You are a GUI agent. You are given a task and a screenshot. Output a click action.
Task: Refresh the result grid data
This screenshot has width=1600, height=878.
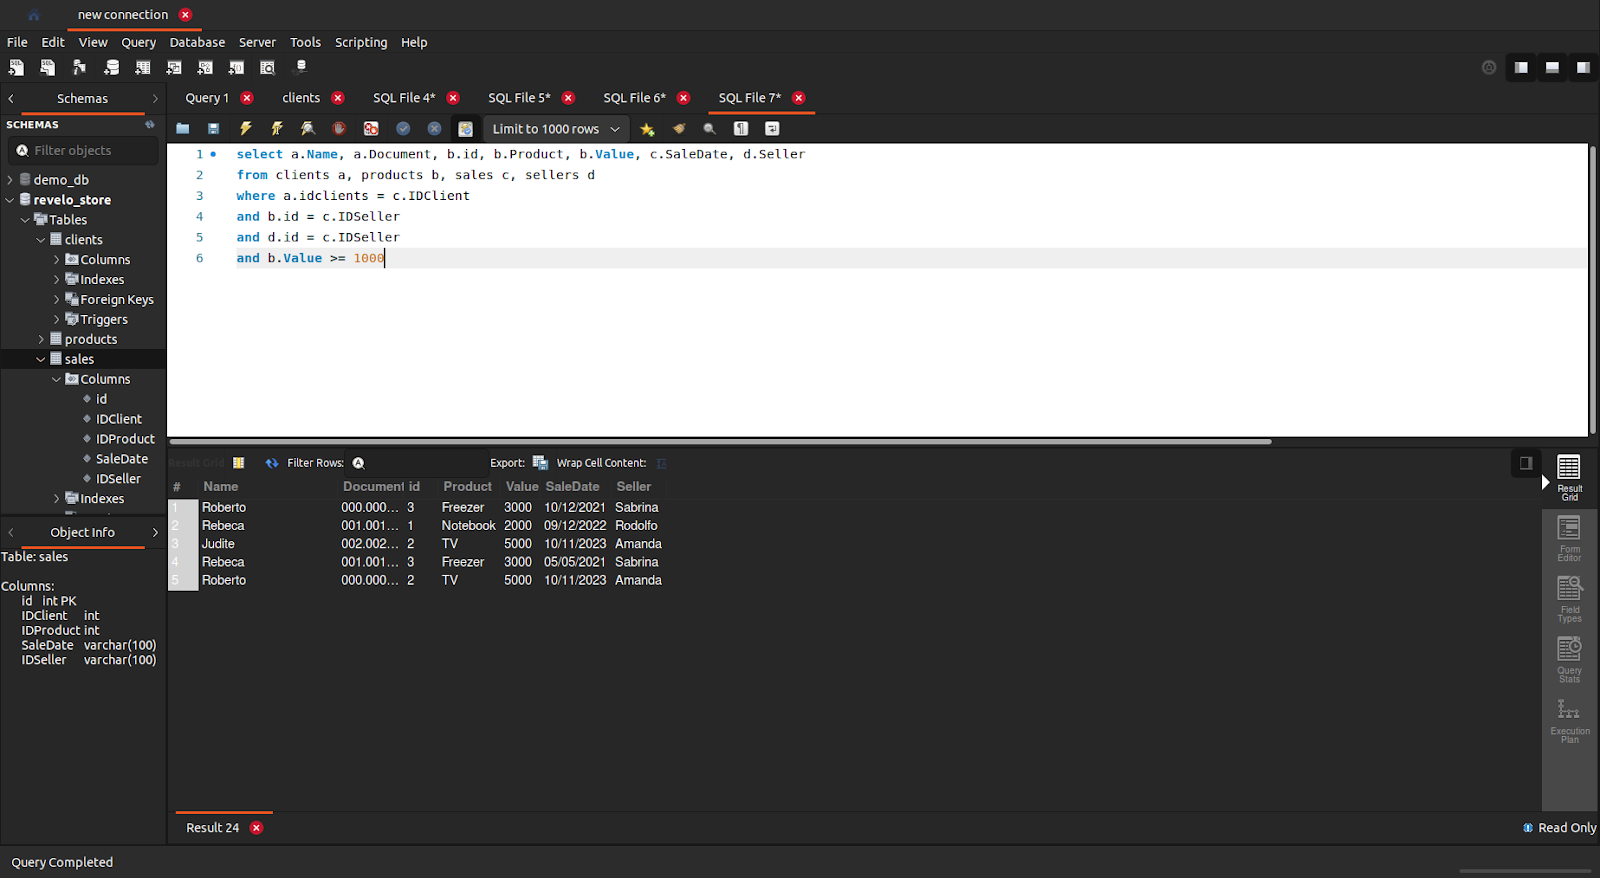click(x=272, y=463)
